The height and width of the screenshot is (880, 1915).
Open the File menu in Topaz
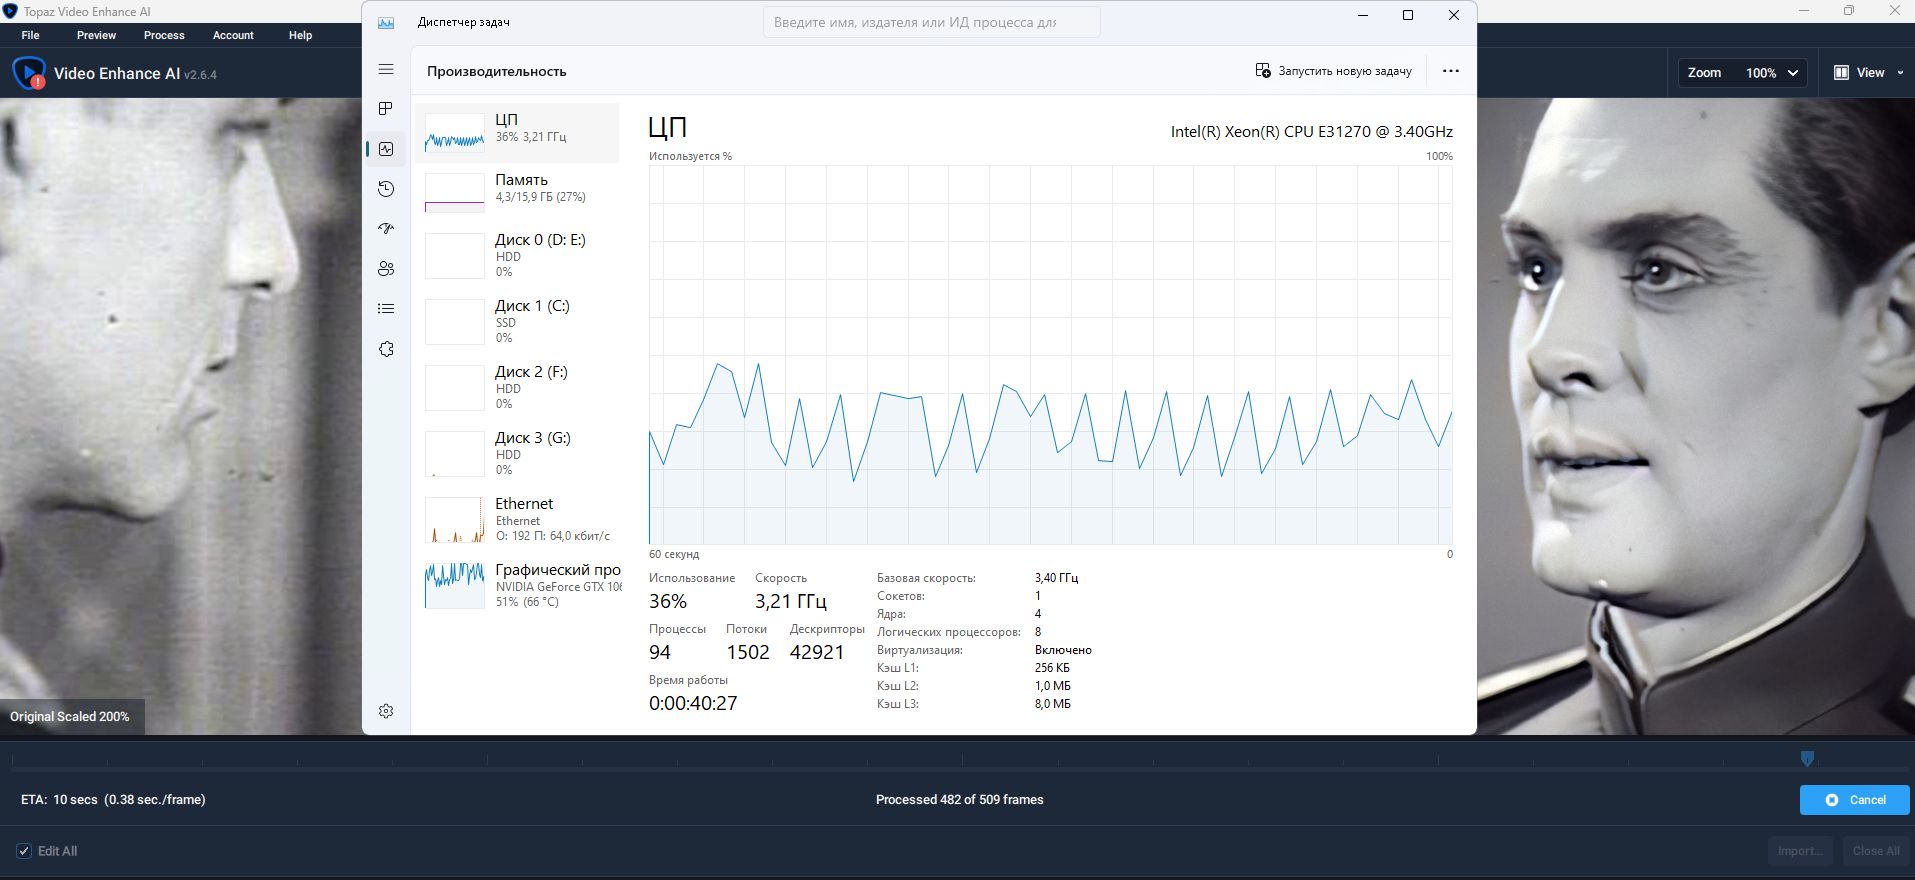pyautogui.click(x=31, y=35)
